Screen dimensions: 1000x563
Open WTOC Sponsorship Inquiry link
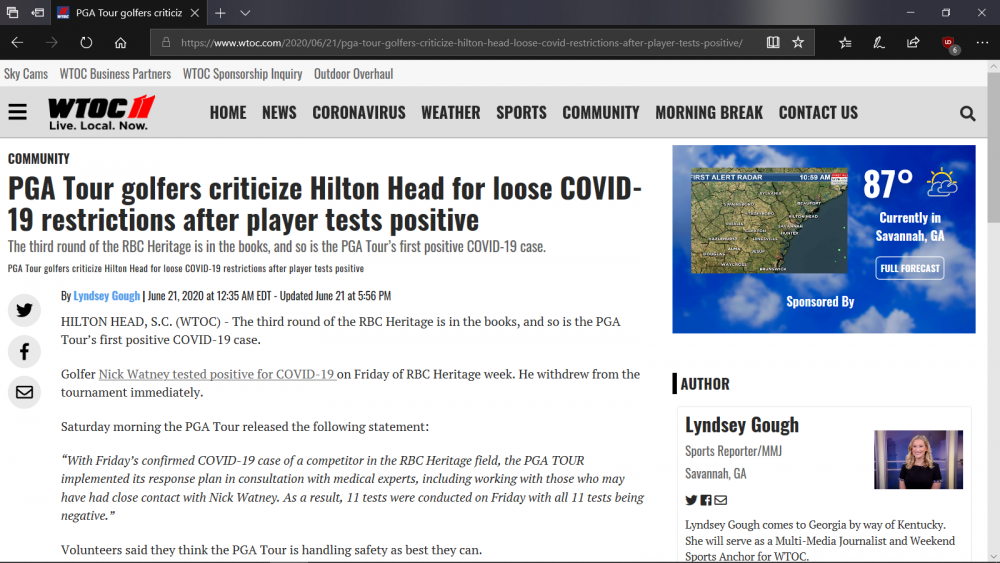(x=242, y=74)
